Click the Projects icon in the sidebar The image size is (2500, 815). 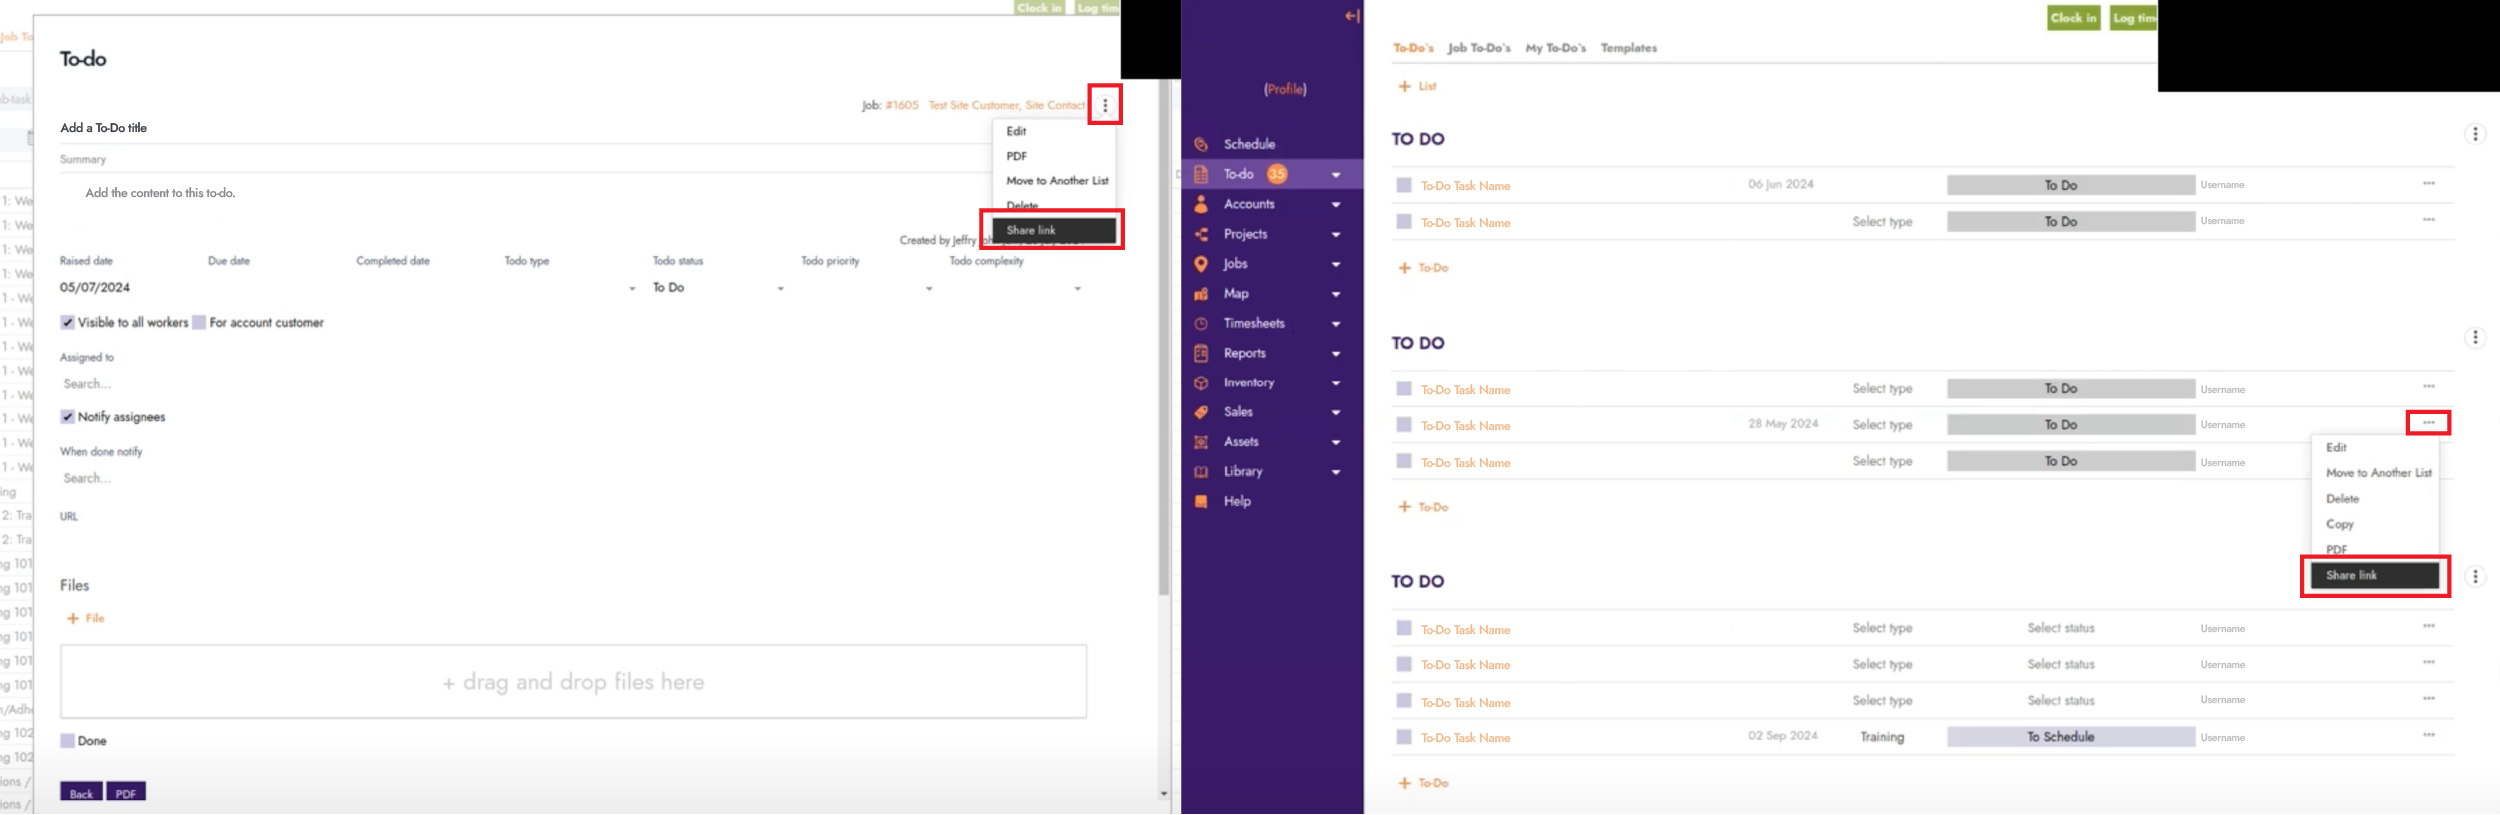point(1201,234)
